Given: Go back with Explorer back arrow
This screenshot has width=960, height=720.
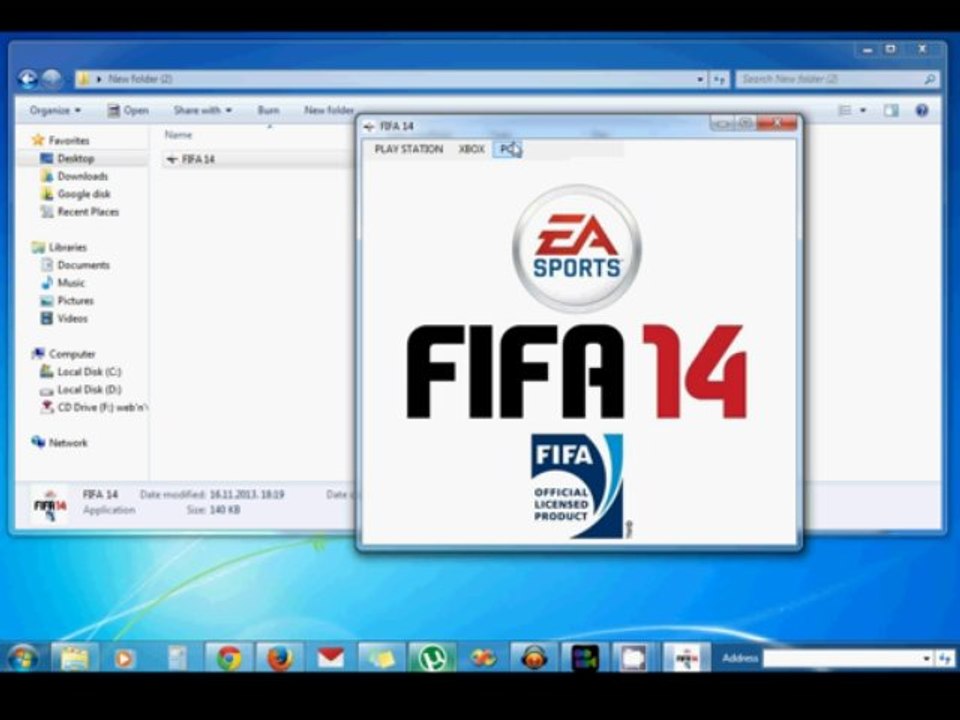Looking at the screenshot, I should pos(28,79).
